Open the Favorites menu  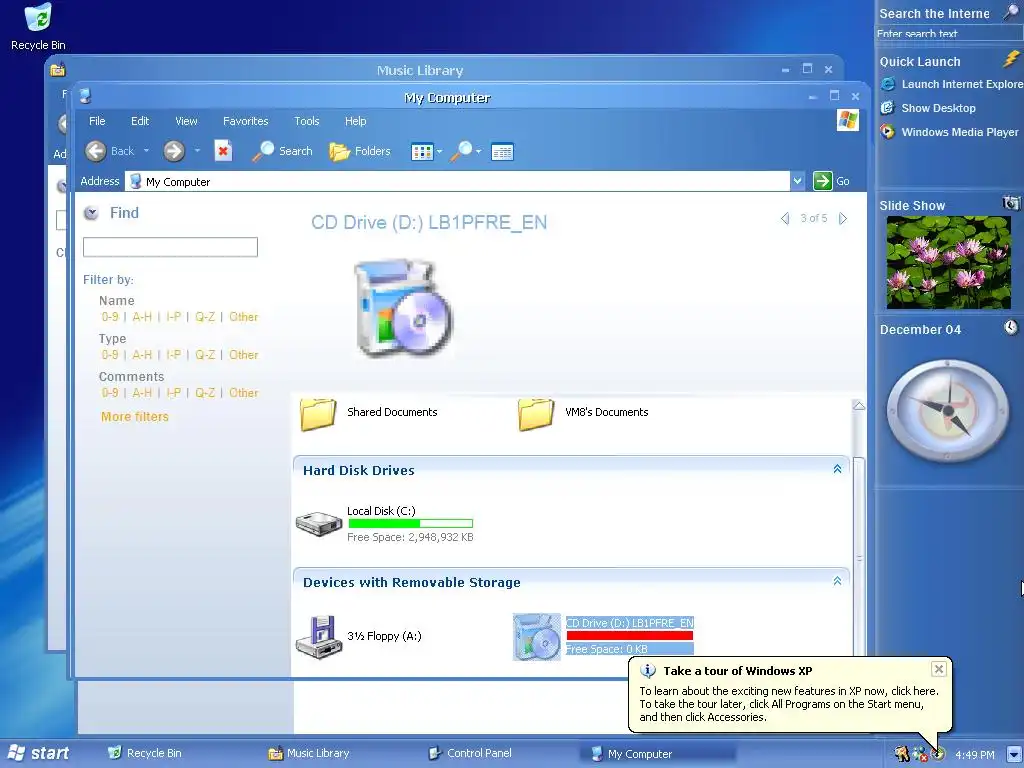coord(246,121)
